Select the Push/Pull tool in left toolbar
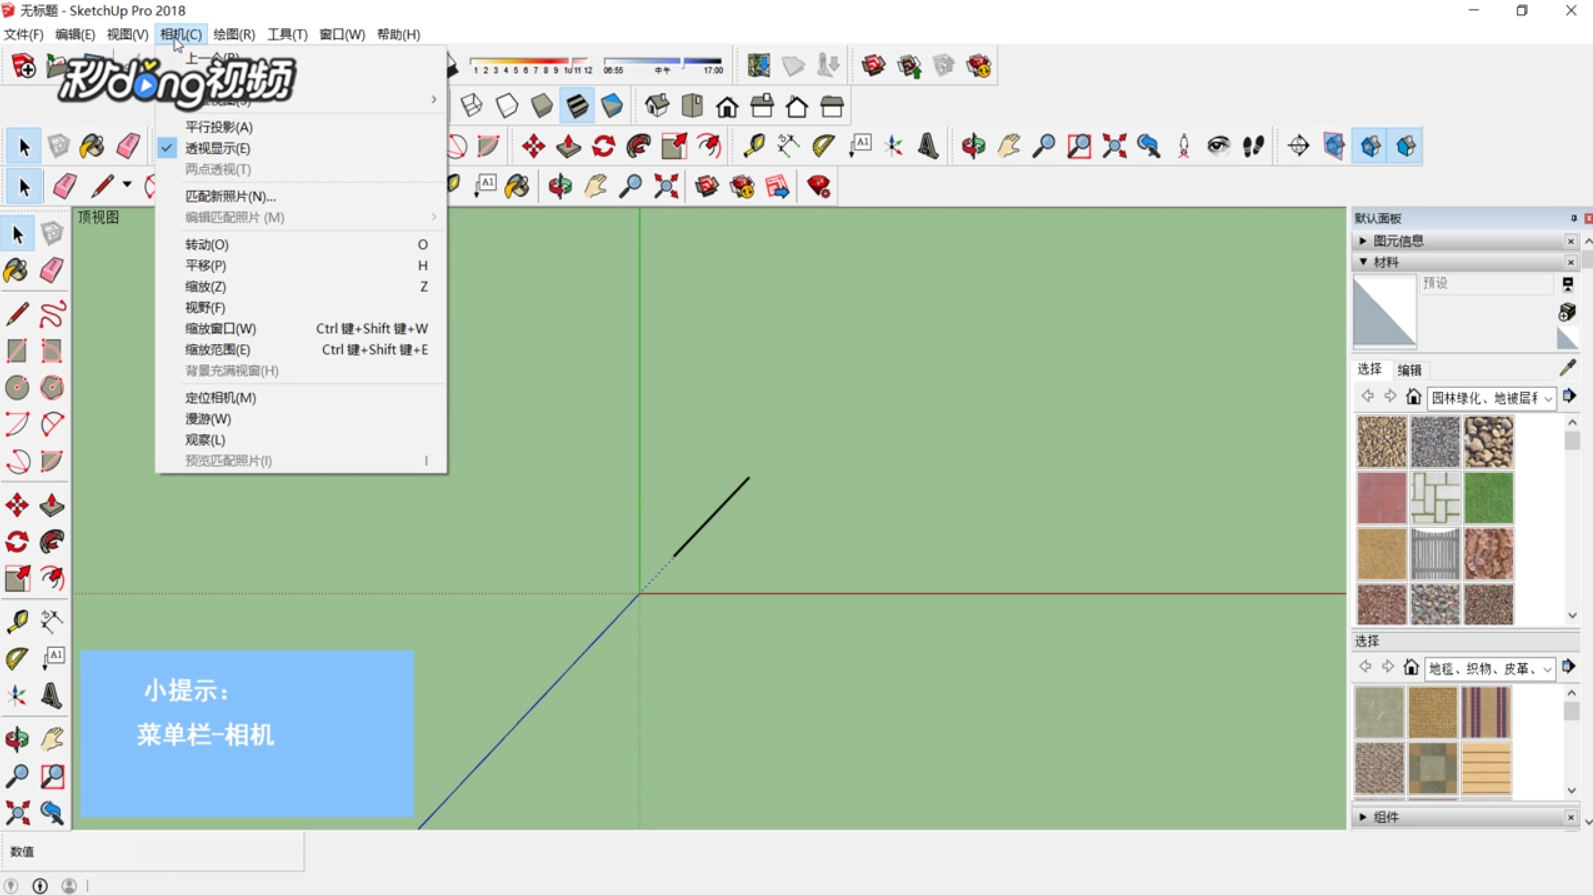This screenshot has height=895, width=1593. pyautogui.click(x=52, y=505)
